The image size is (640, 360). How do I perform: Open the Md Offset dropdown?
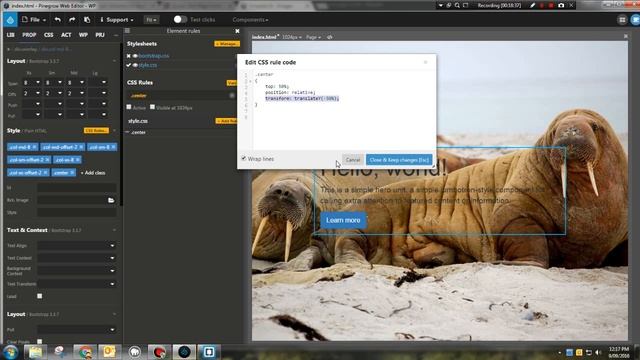click(76, 93)
